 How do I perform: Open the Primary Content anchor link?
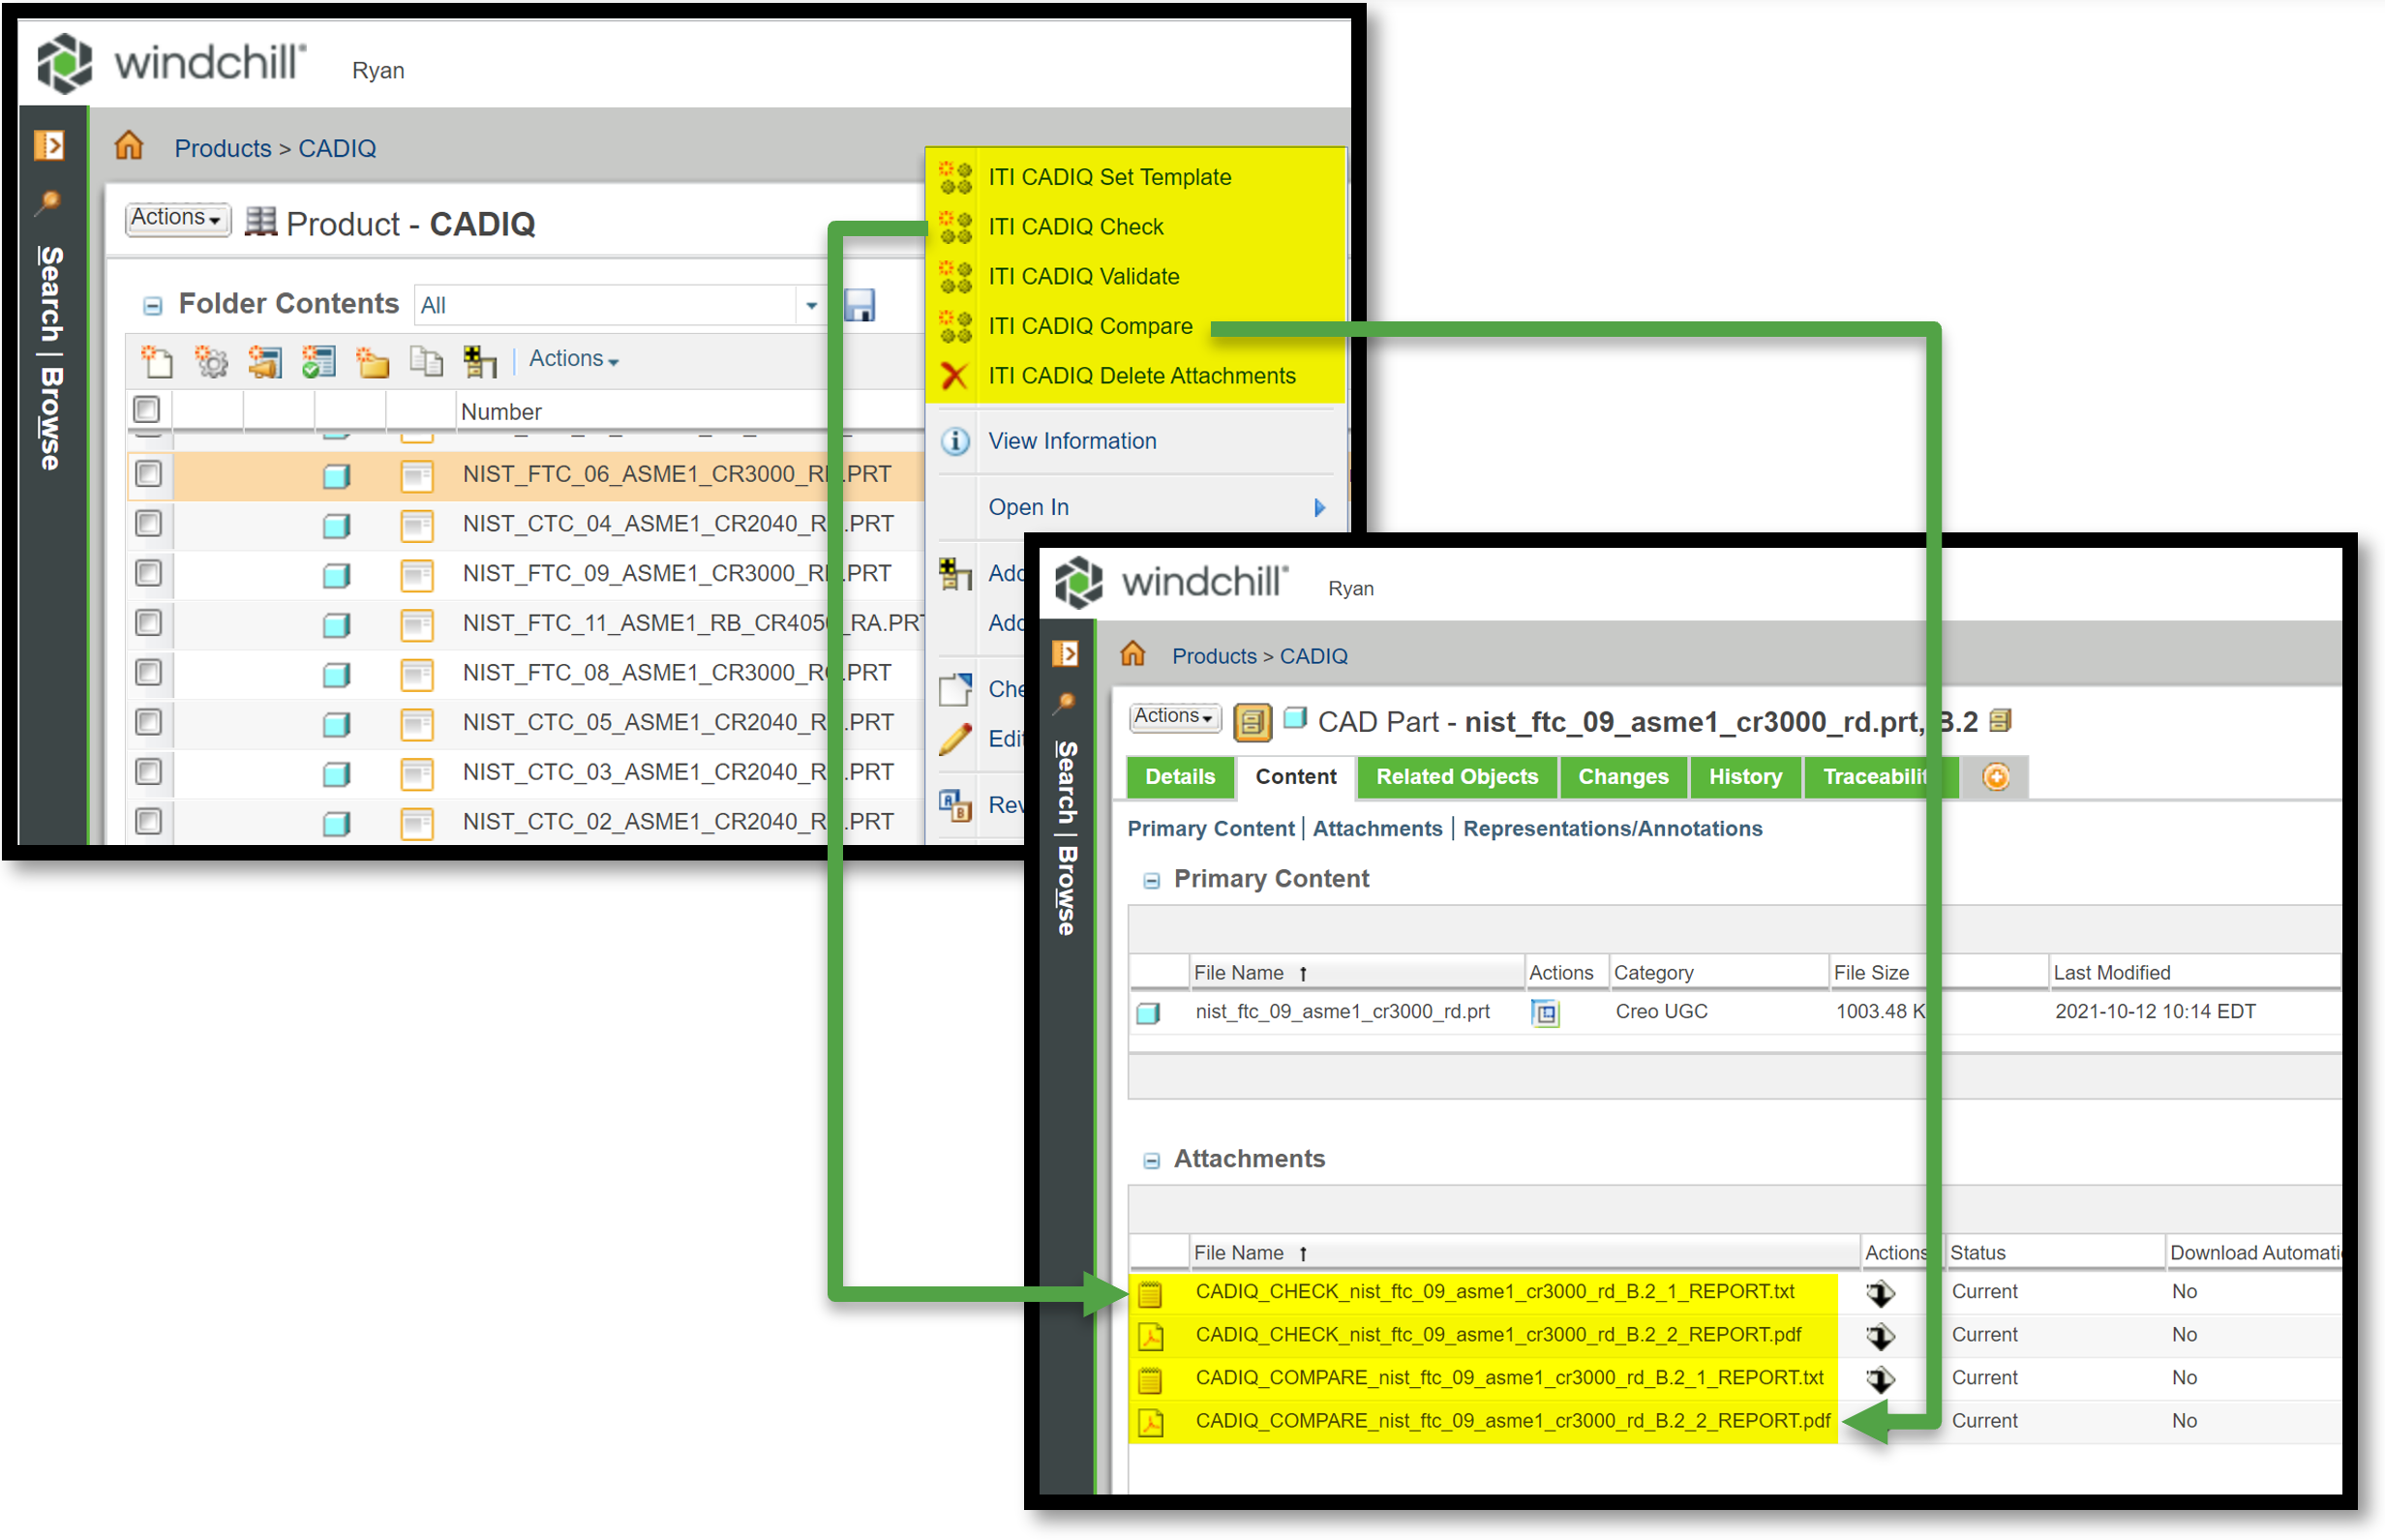[1210, 829]
